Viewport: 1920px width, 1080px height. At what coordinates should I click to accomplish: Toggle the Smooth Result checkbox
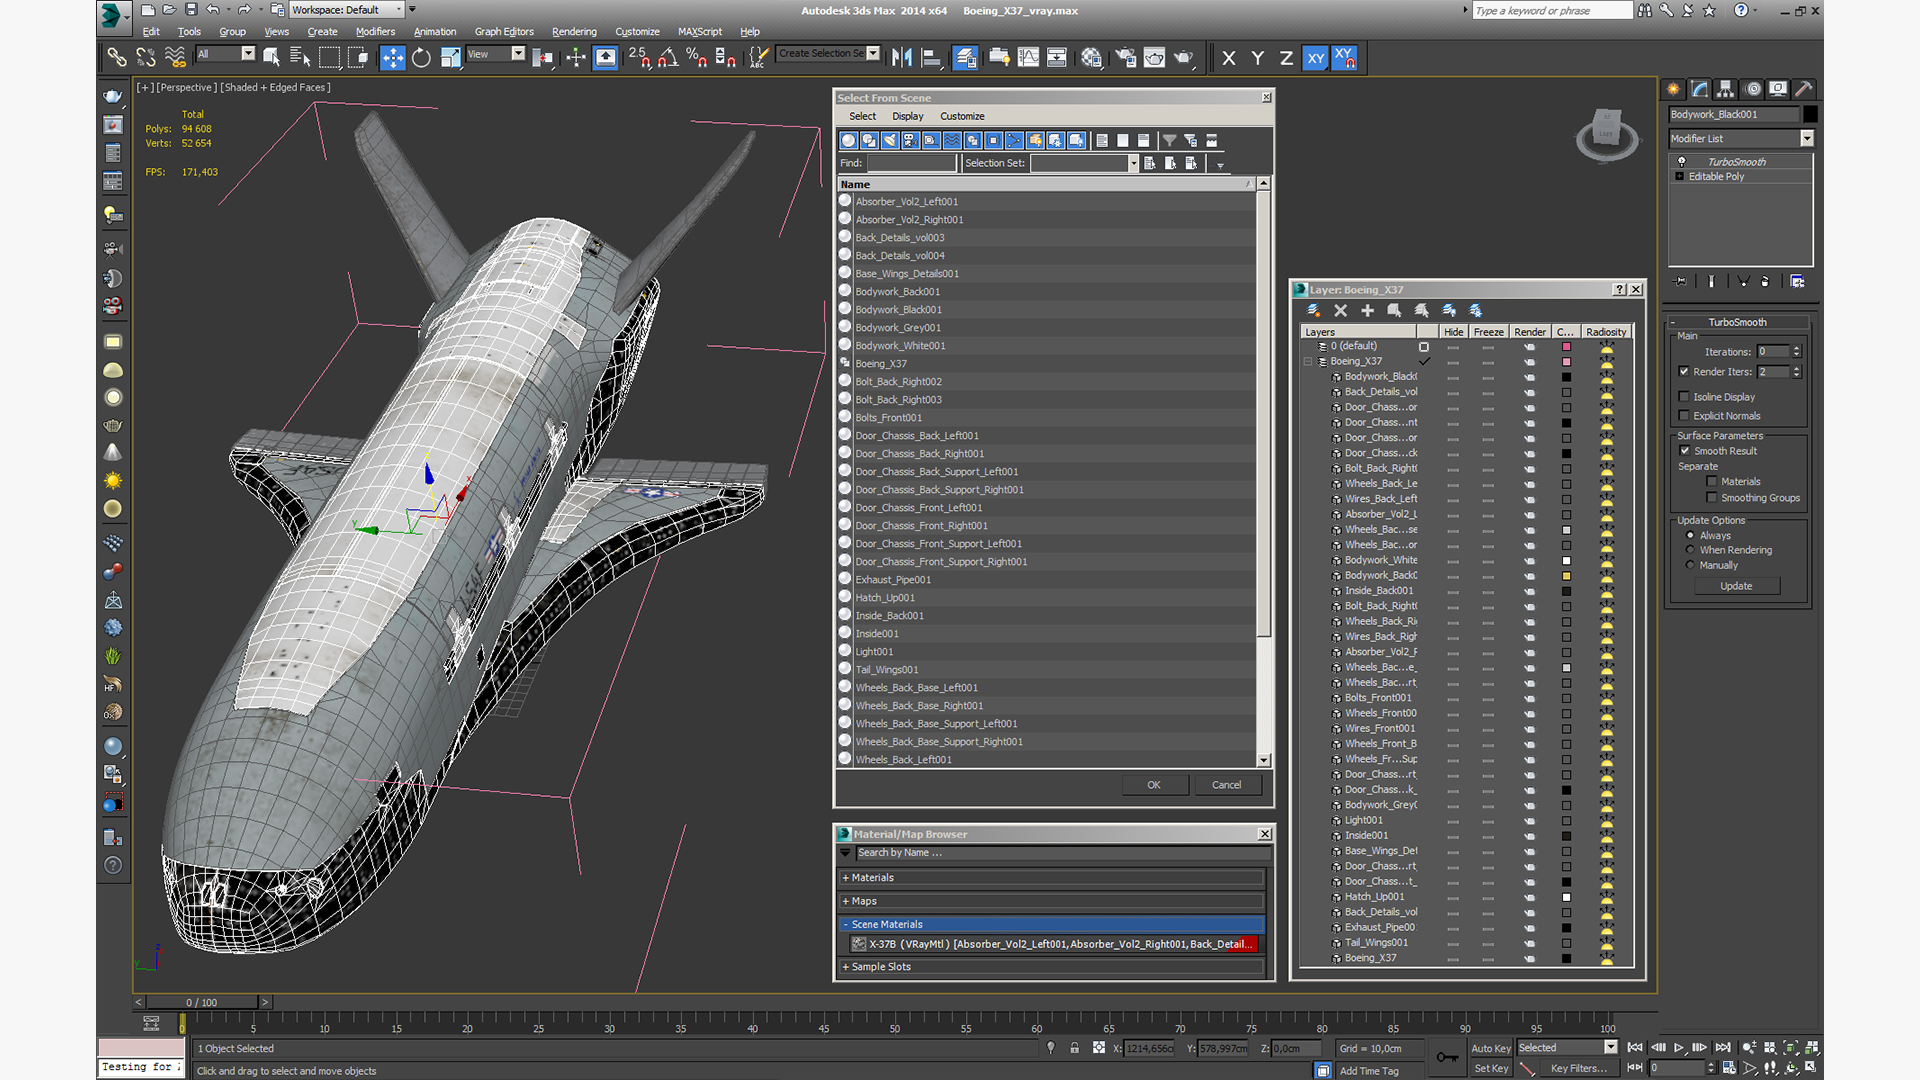click(1685, 451)
